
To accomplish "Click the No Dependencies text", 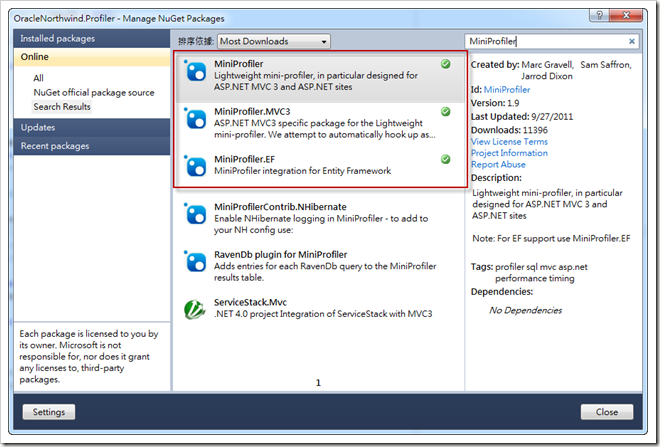I will [525, 310].
